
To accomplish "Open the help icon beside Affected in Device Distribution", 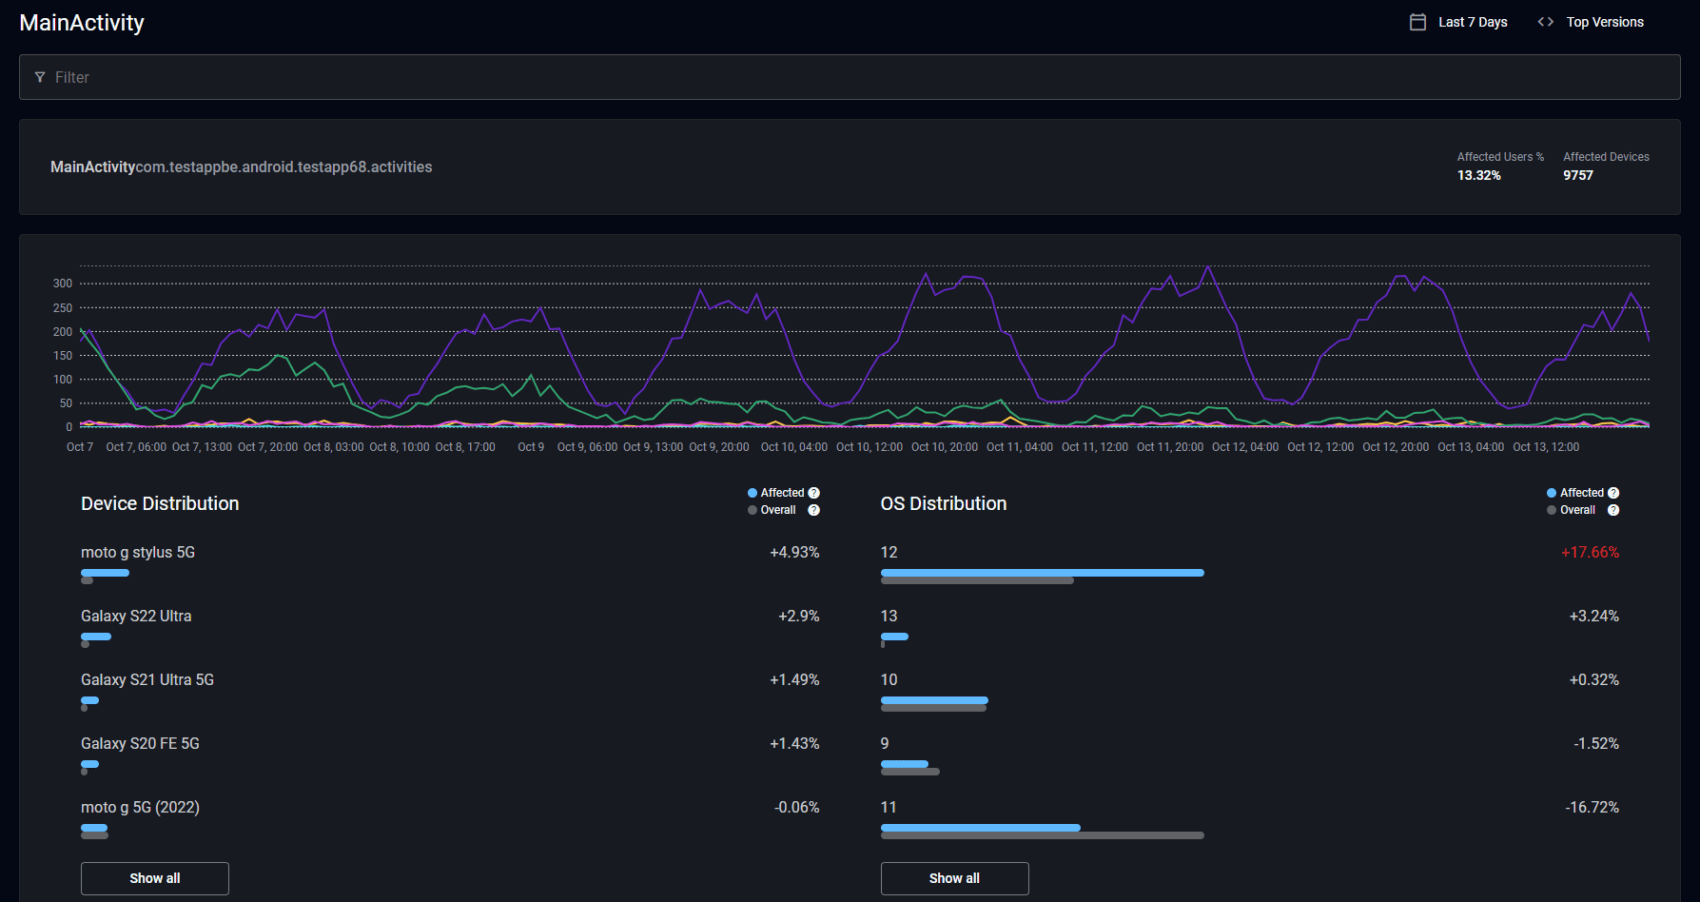I will [813, 492].
